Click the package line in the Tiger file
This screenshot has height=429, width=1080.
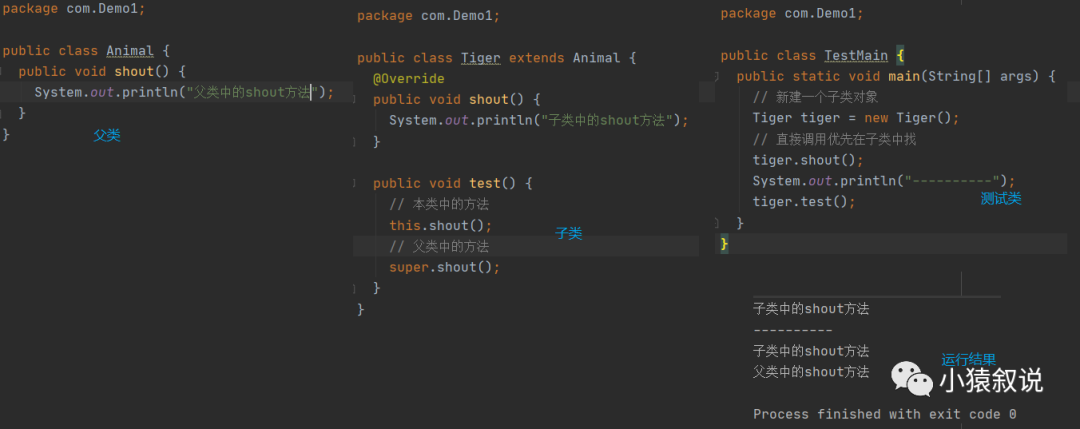coord(428,16)
